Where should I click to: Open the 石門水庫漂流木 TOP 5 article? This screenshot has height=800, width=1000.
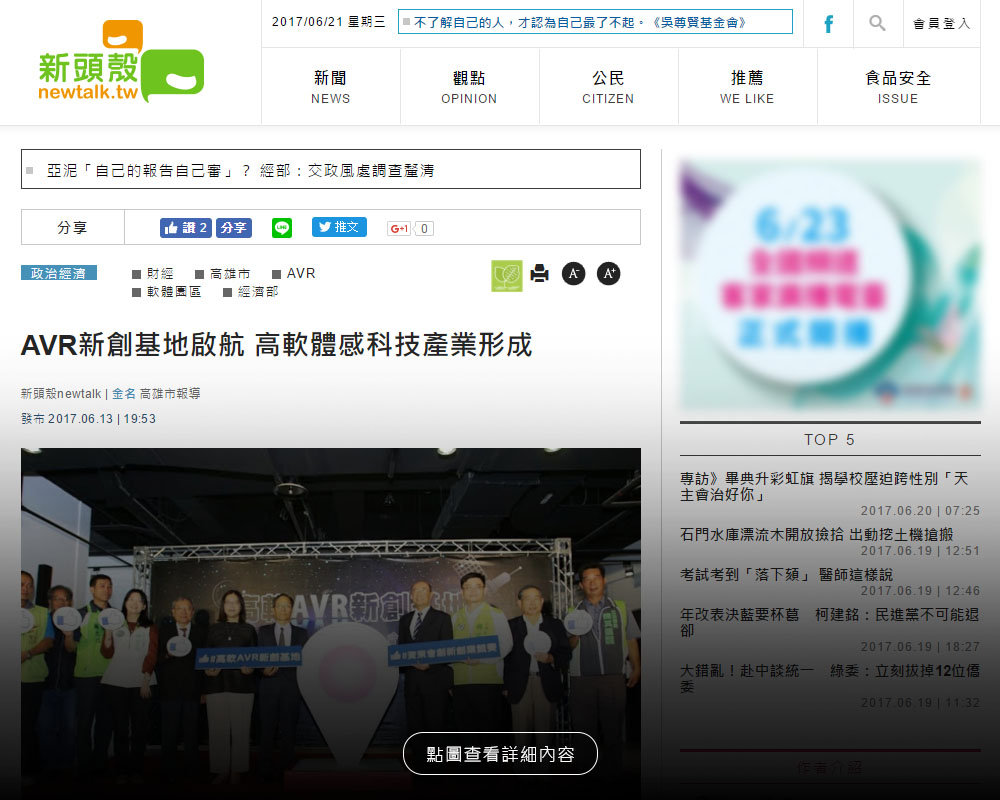click(816, 535)
